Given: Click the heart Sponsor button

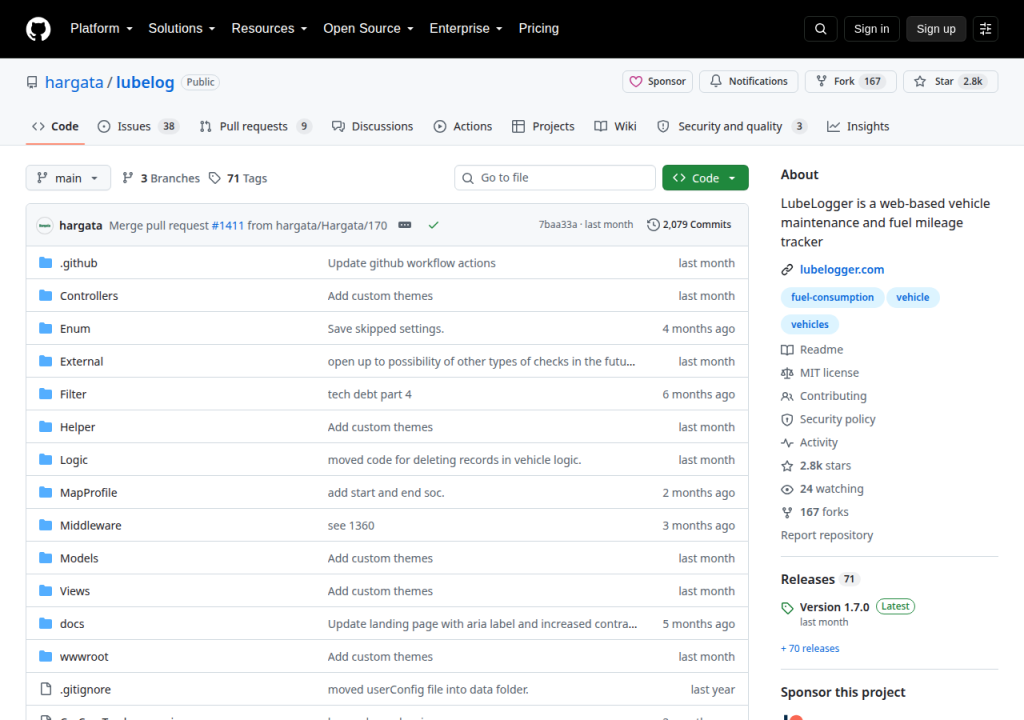Looking at the screenshot, I should [x=657, y=82].
